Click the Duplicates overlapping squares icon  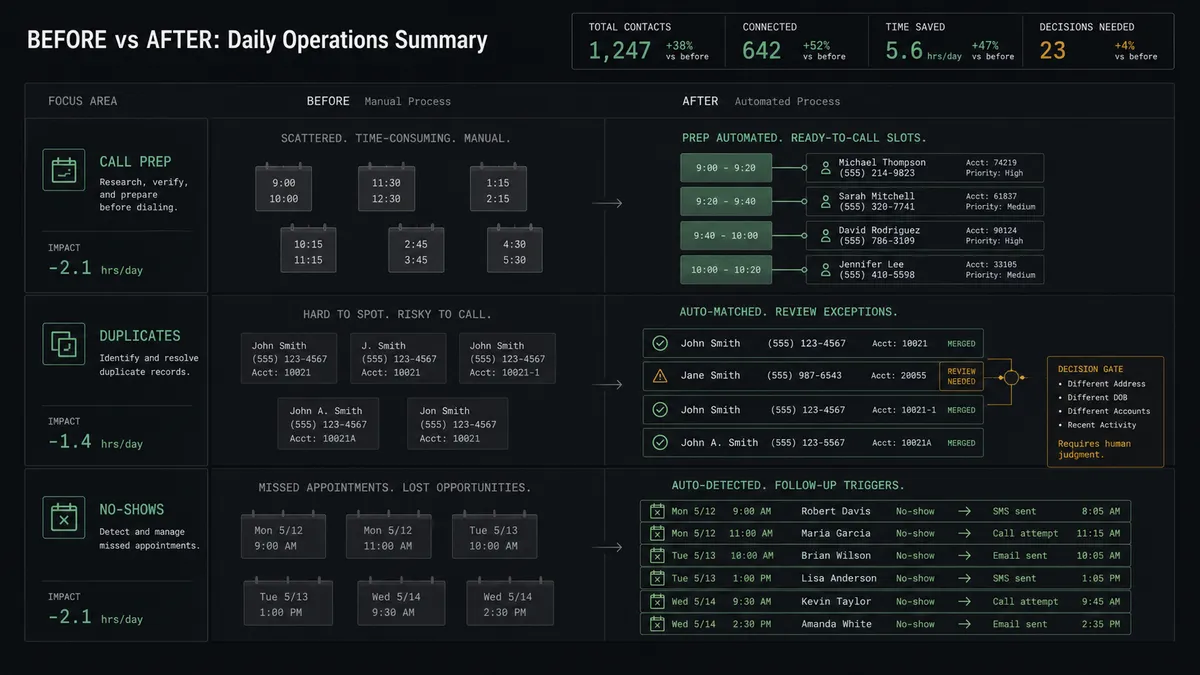coord(63,344)
